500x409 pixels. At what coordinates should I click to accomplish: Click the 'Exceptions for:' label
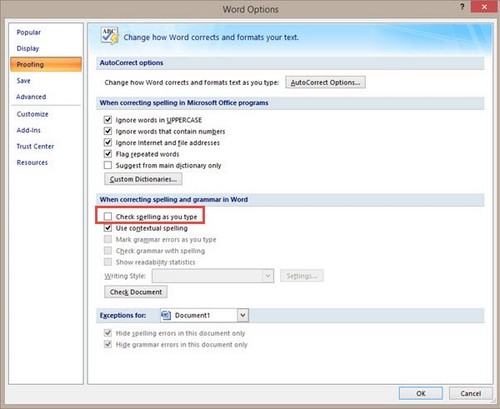point(123,315)
